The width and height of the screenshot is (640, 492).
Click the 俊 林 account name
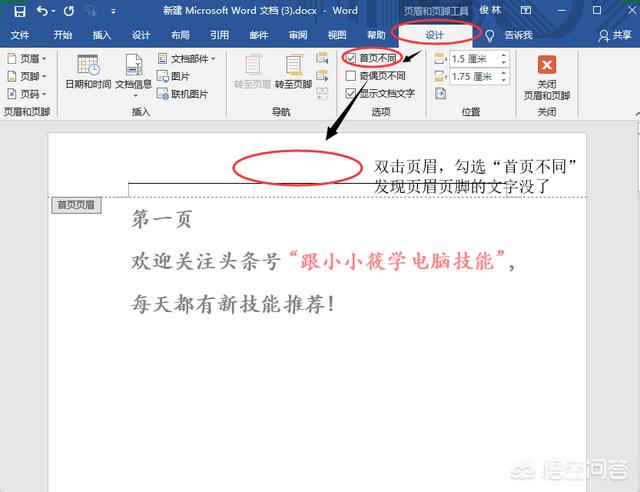(490, 10)
